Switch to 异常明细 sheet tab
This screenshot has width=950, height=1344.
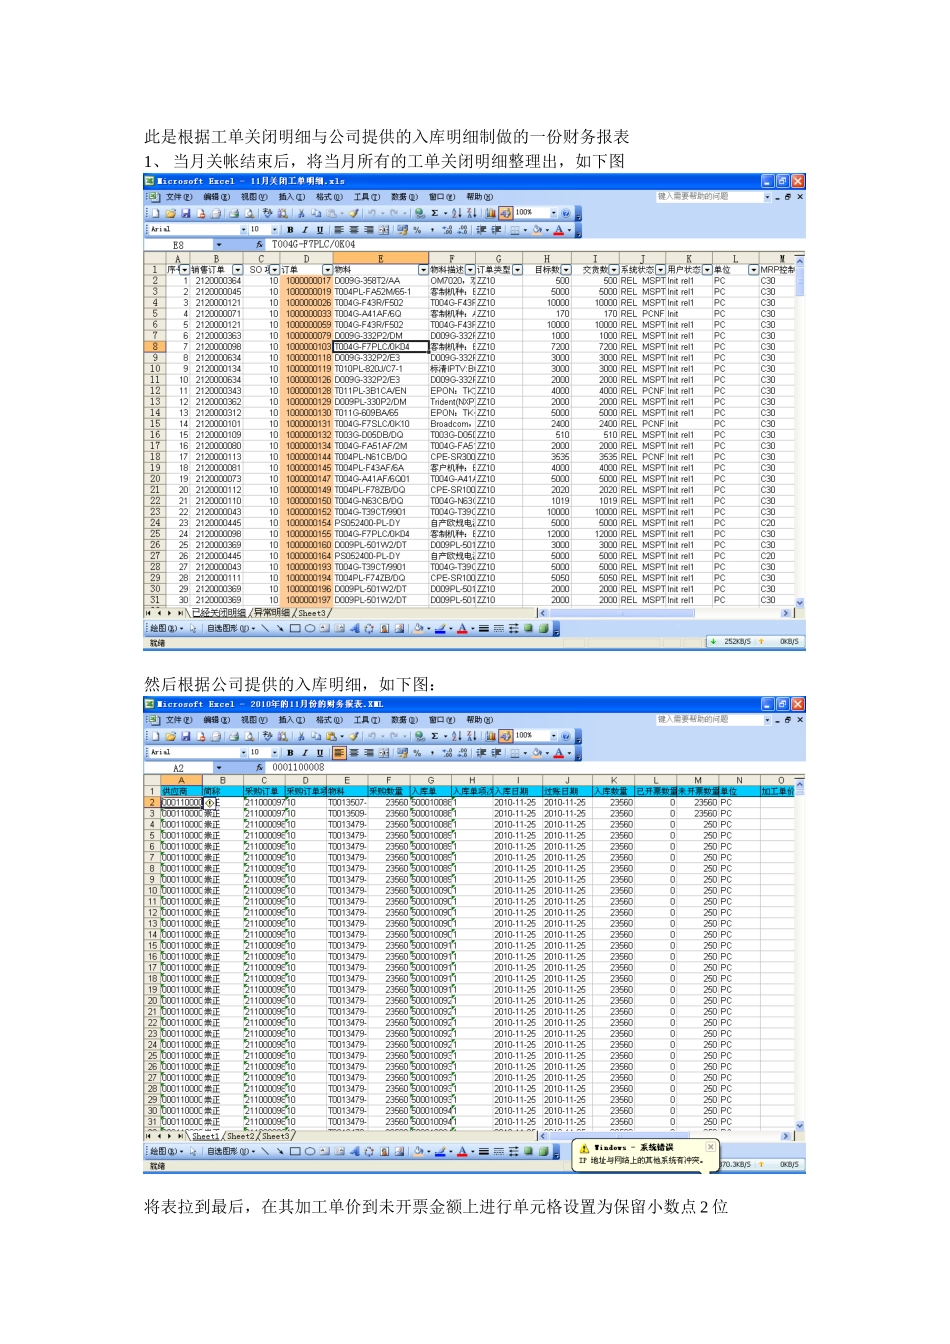tap(270, 612)
